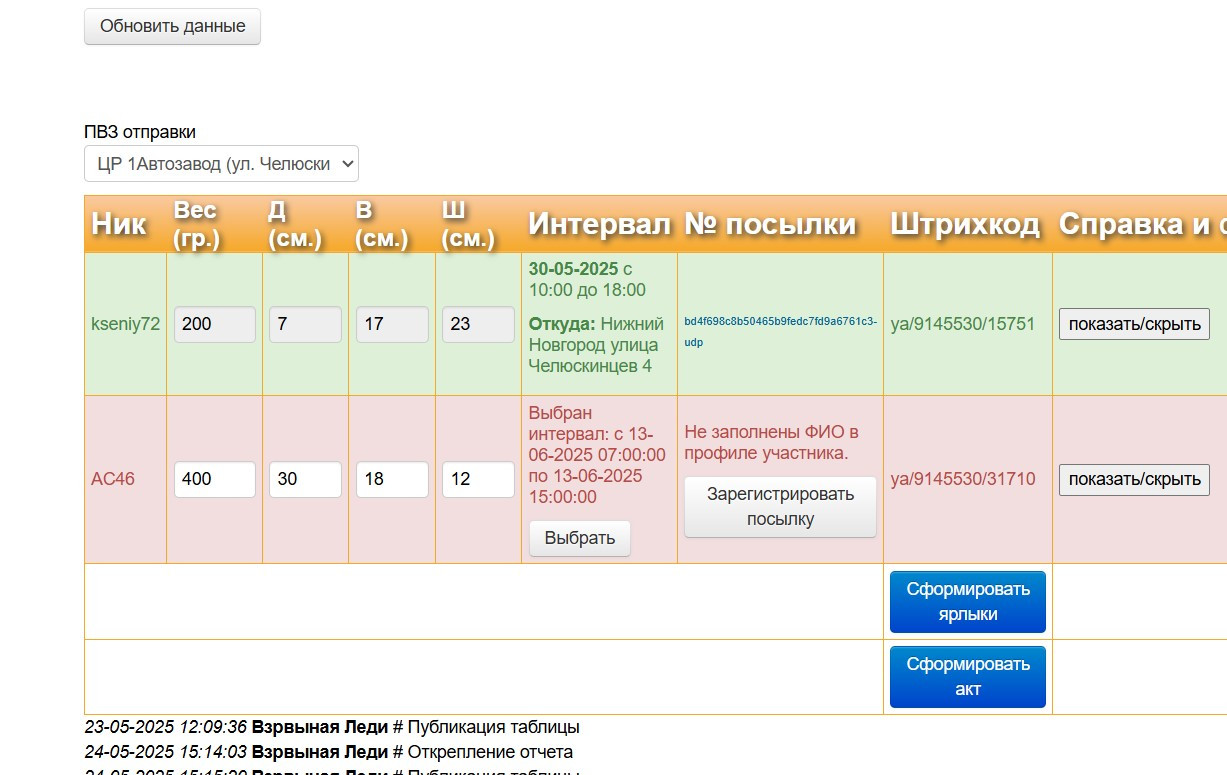The width and height of the screenshot is (1227, 775).
Task: Click weight field with value 200
Action: point(215,324)
